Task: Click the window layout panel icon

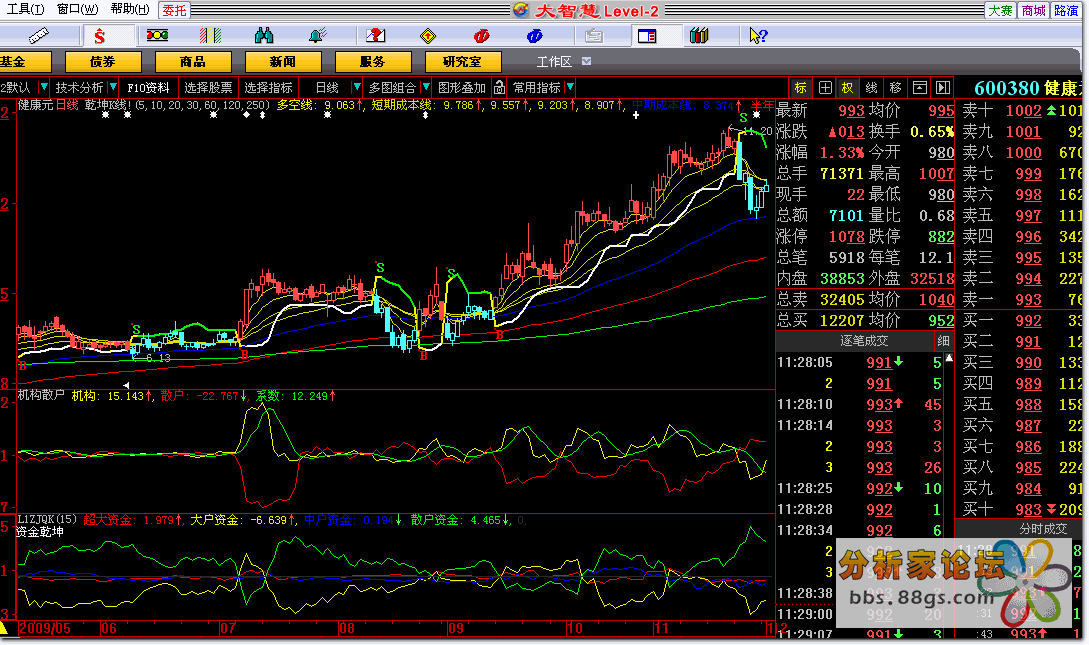Action: [647, 35]
